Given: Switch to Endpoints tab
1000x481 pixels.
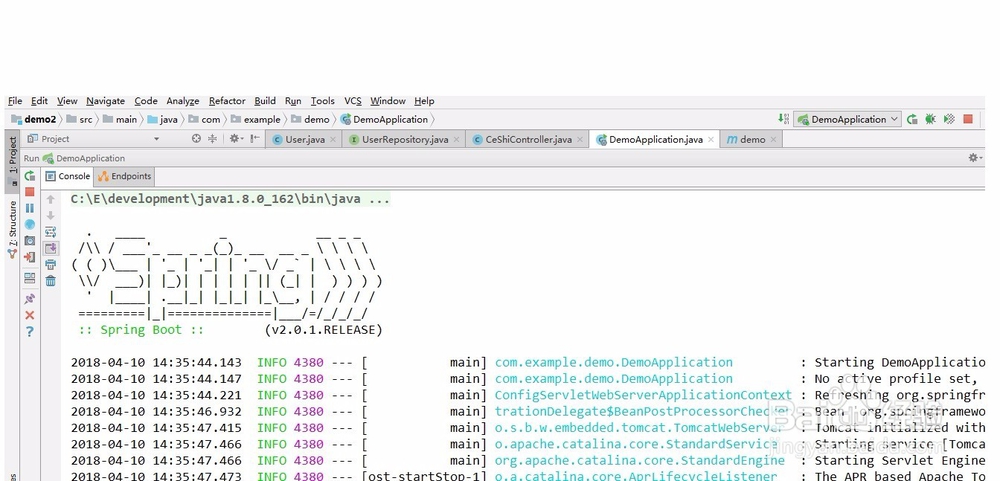Looking at the screenshot, I should click(x=125, y=176).
